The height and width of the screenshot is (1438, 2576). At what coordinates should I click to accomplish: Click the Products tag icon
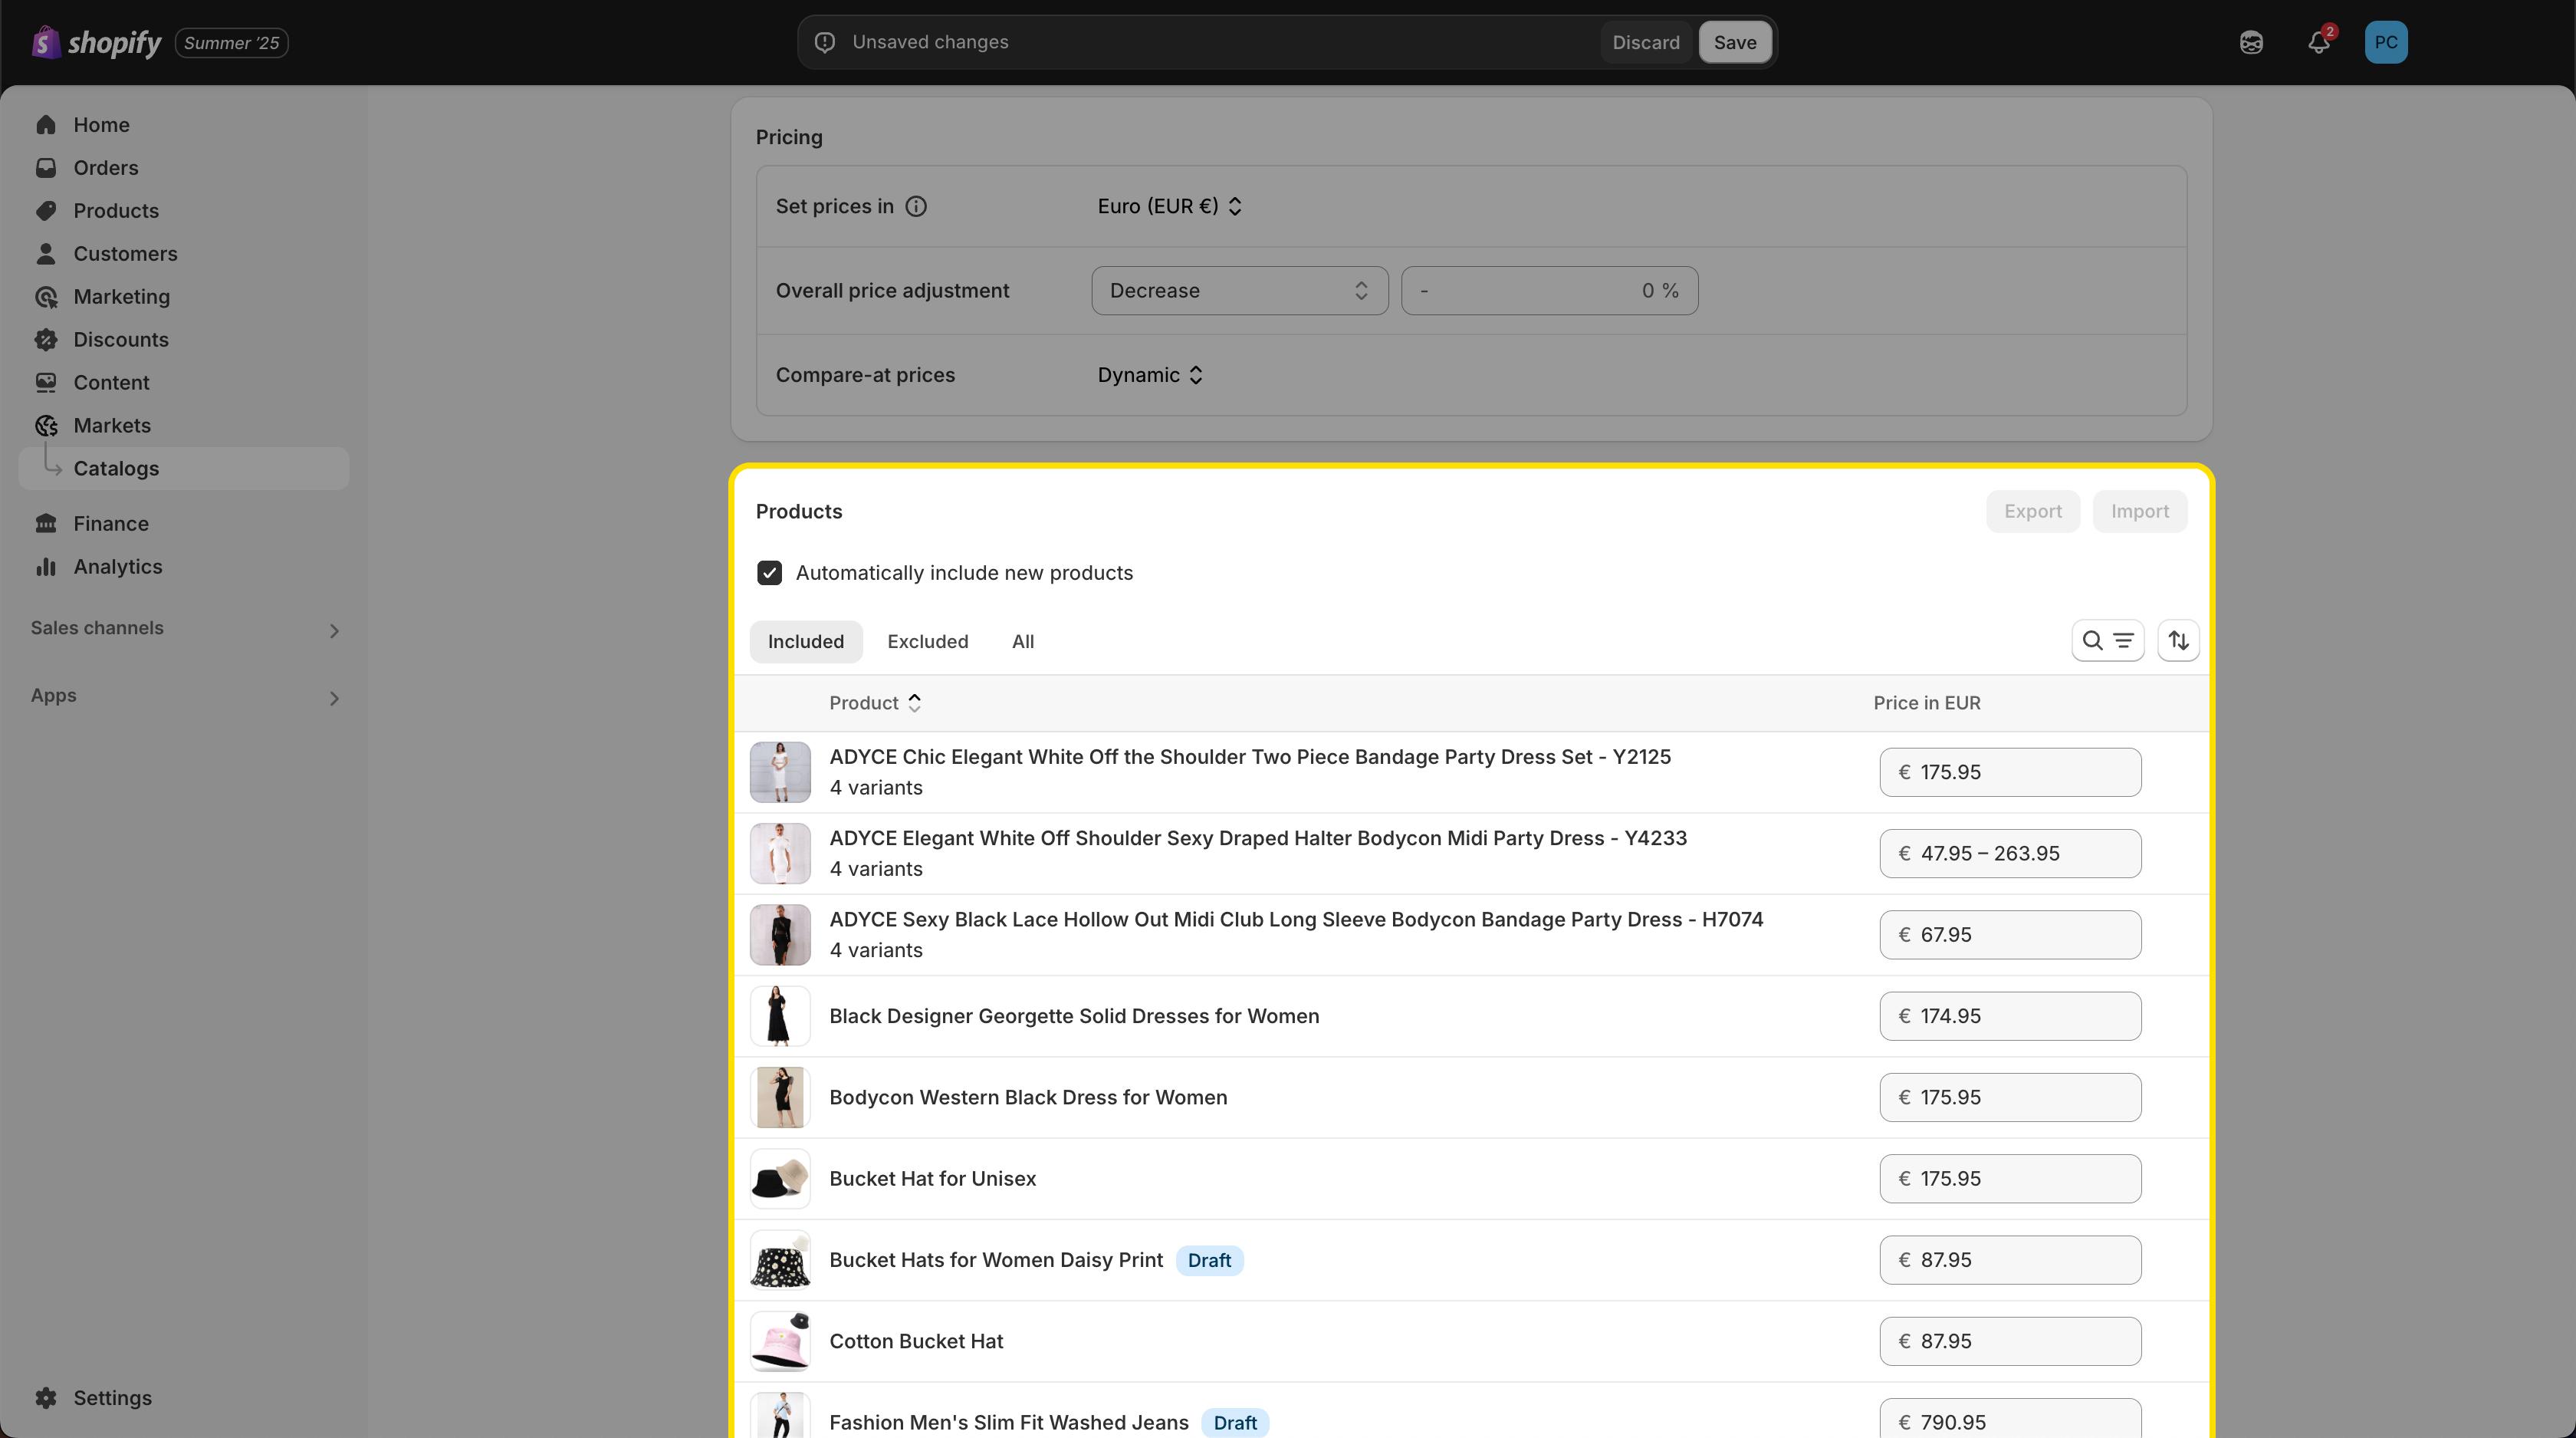coord(46,211)
